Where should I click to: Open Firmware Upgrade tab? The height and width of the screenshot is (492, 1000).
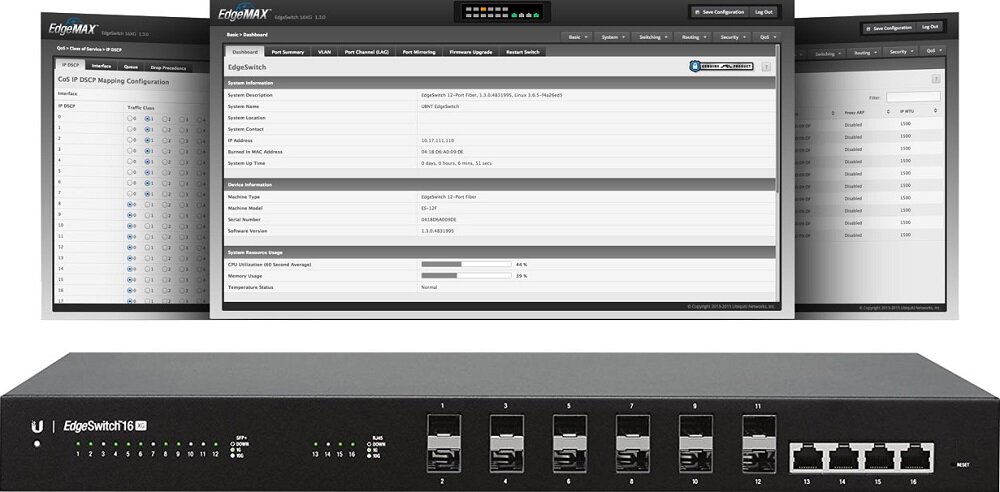click(x=471, y=52)
